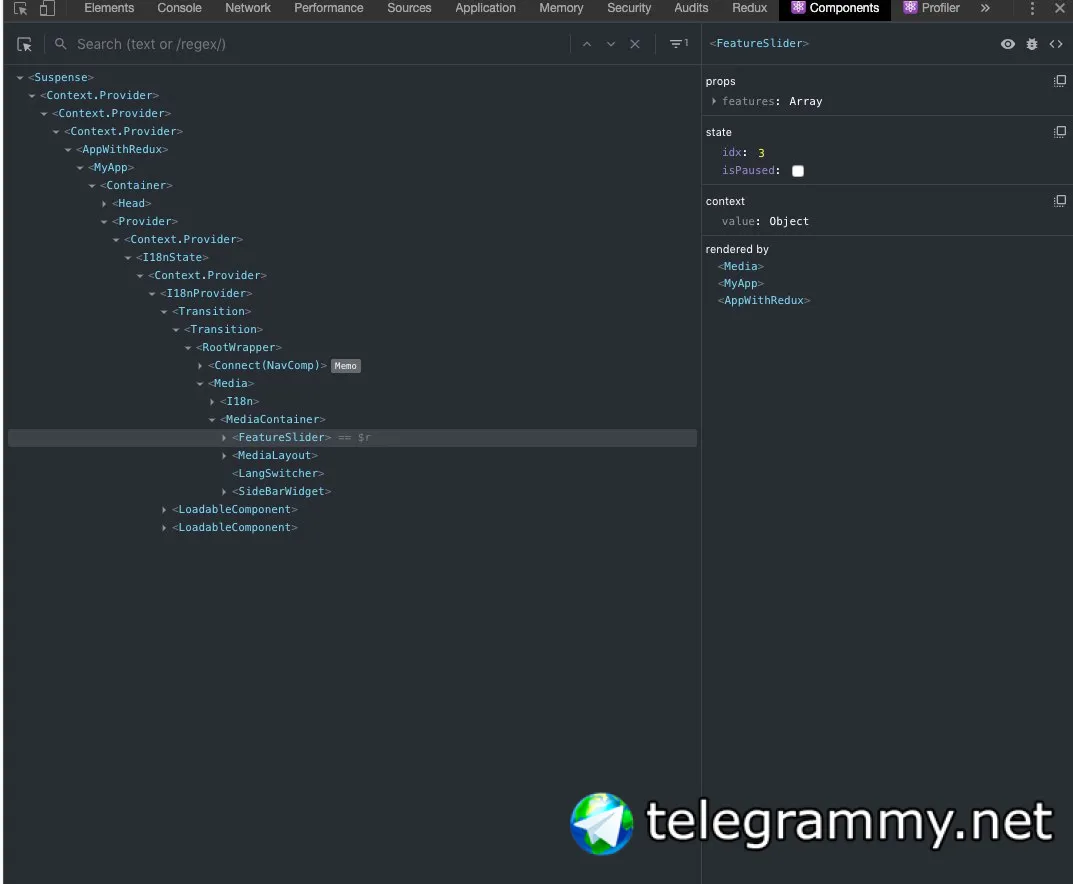
Task: Toggle the isPaused checkbox
Action: coord(797,171)
